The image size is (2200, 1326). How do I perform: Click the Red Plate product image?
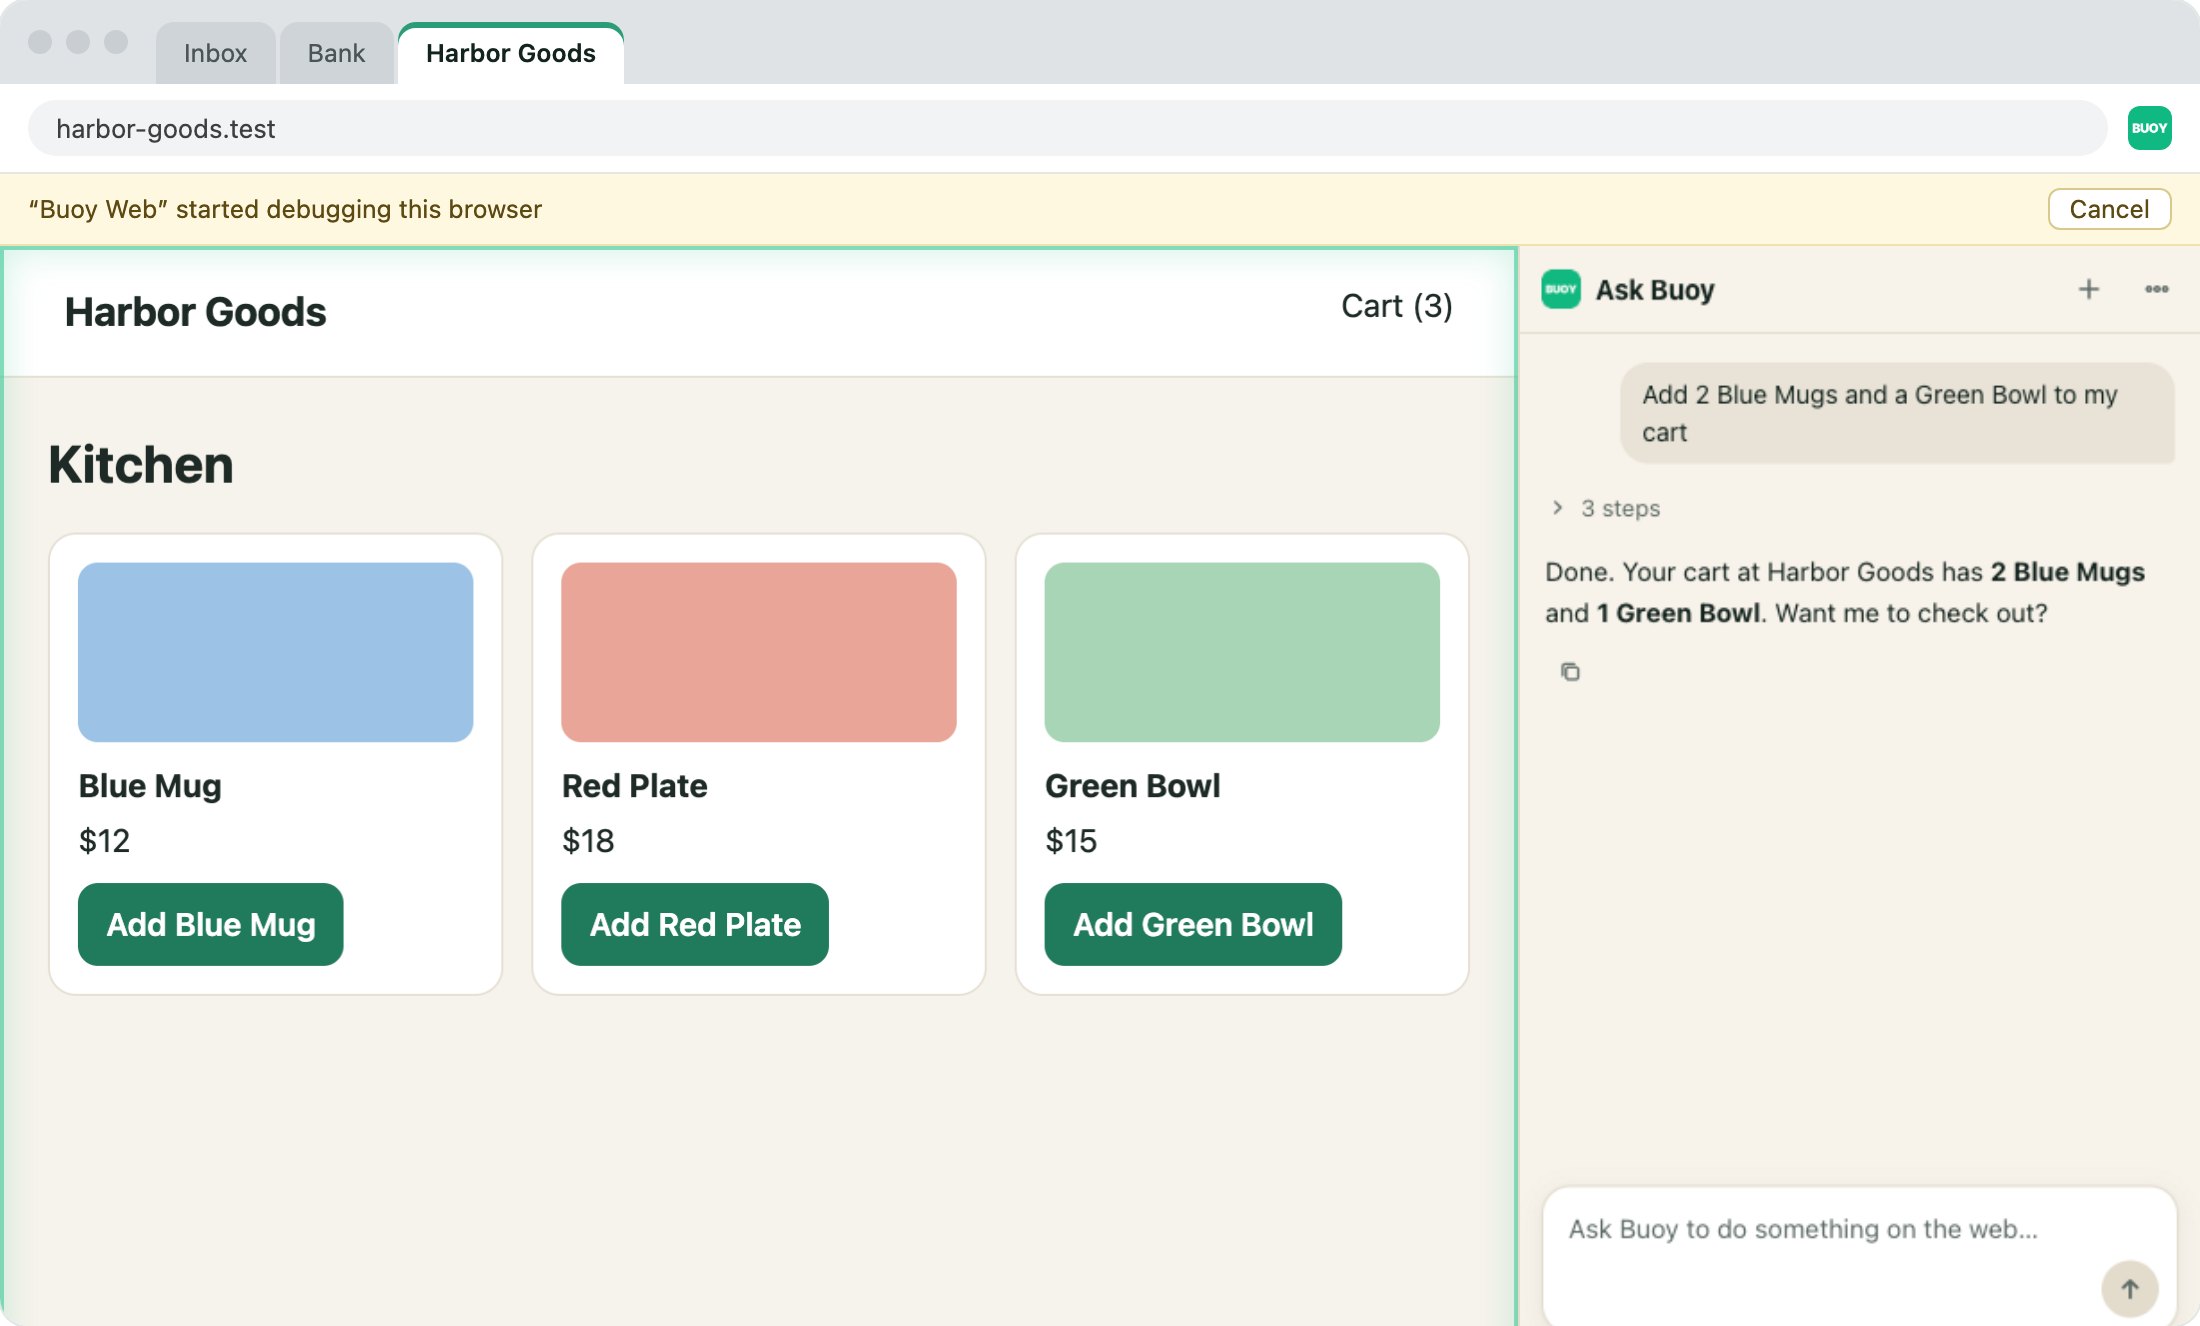[x=759, y=652]
